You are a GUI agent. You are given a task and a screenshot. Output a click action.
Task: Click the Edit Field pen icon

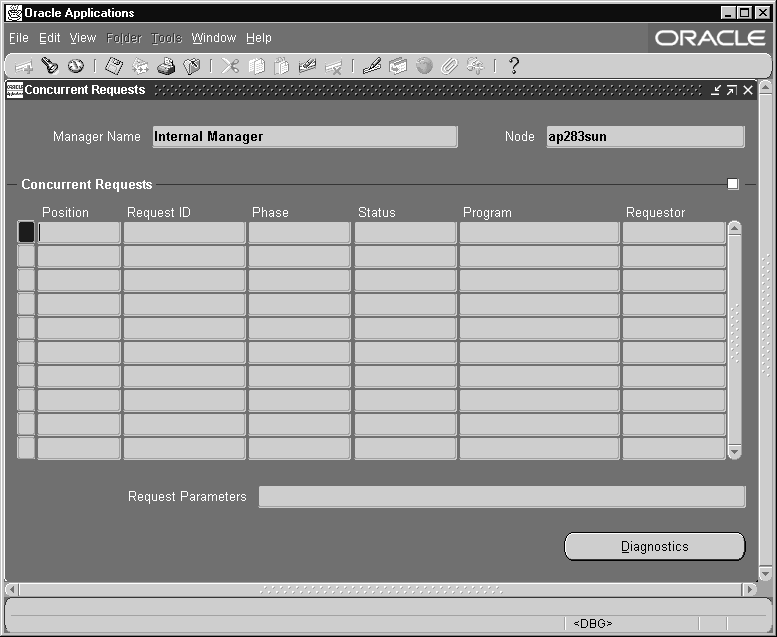pyautogui.click(x=372, y=66)
